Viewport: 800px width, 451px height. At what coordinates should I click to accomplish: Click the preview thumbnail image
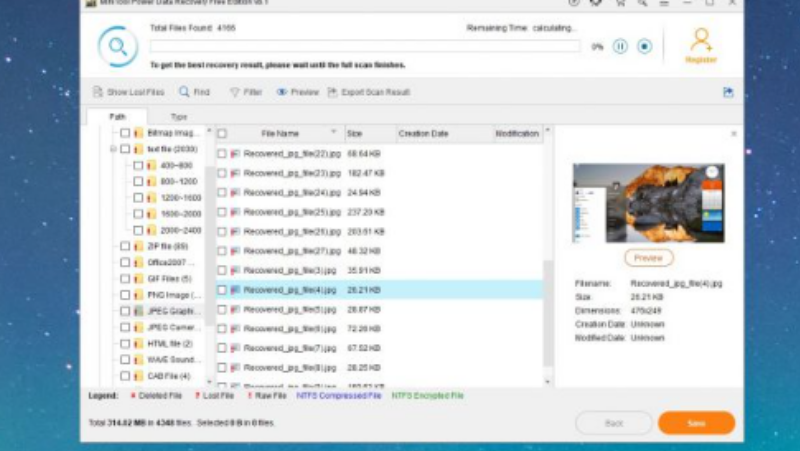(648, 203)
